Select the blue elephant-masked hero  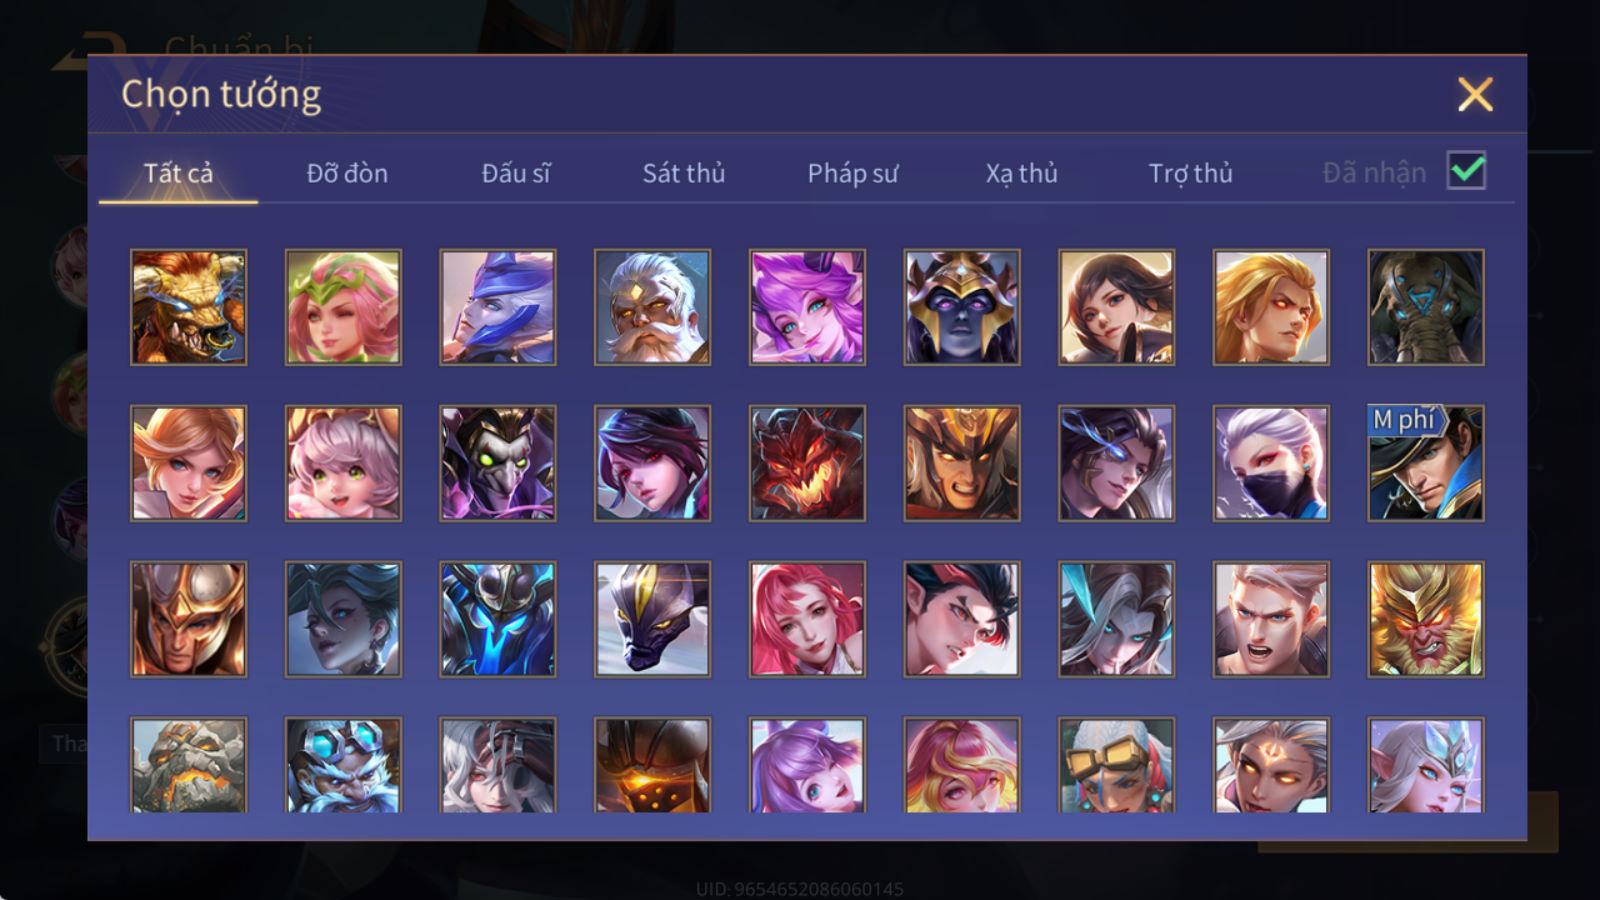click(1426, 307)
